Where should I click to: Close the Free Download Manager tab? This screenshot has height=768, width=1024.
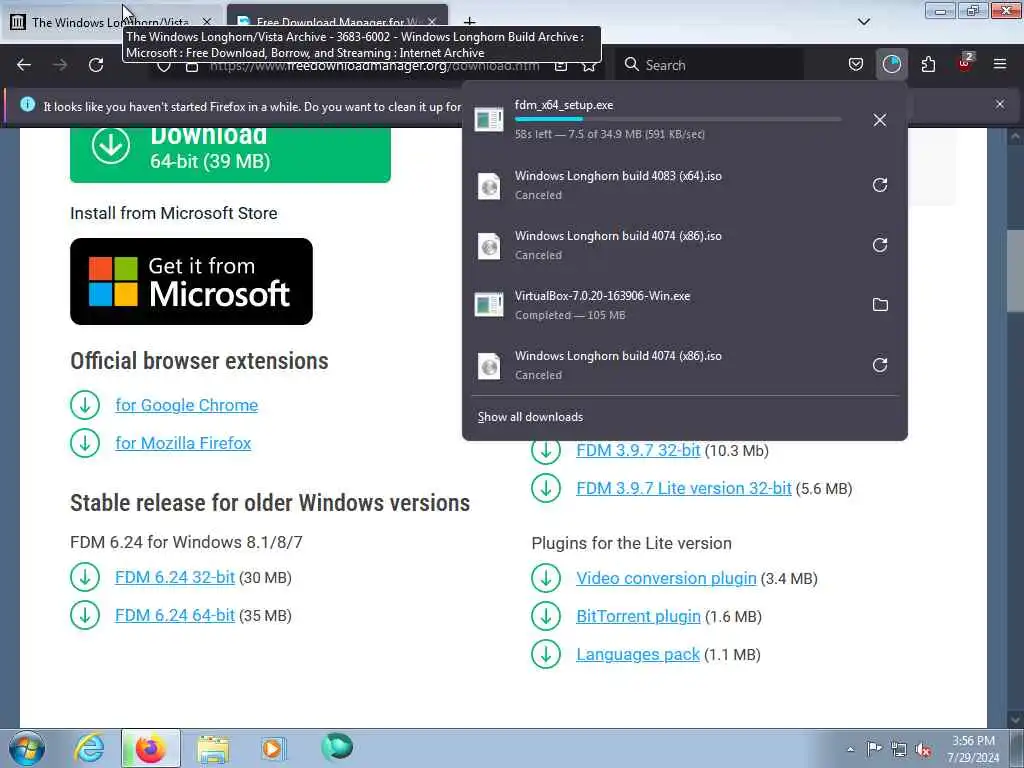432,22
